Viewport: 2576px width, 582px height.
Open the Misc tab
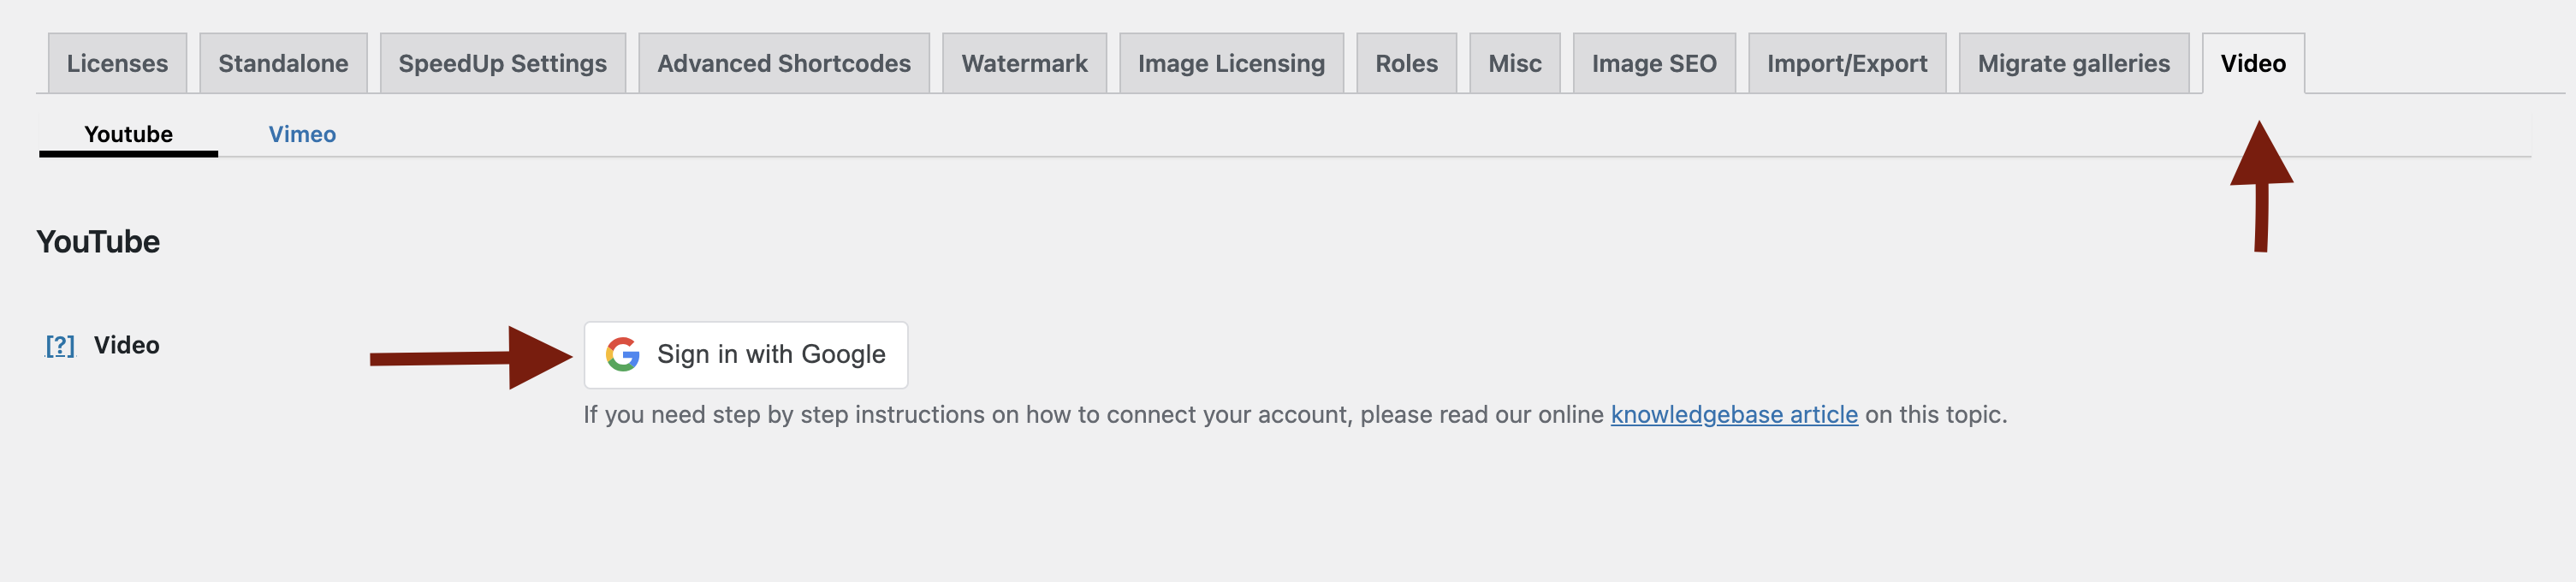point(1514,63)
